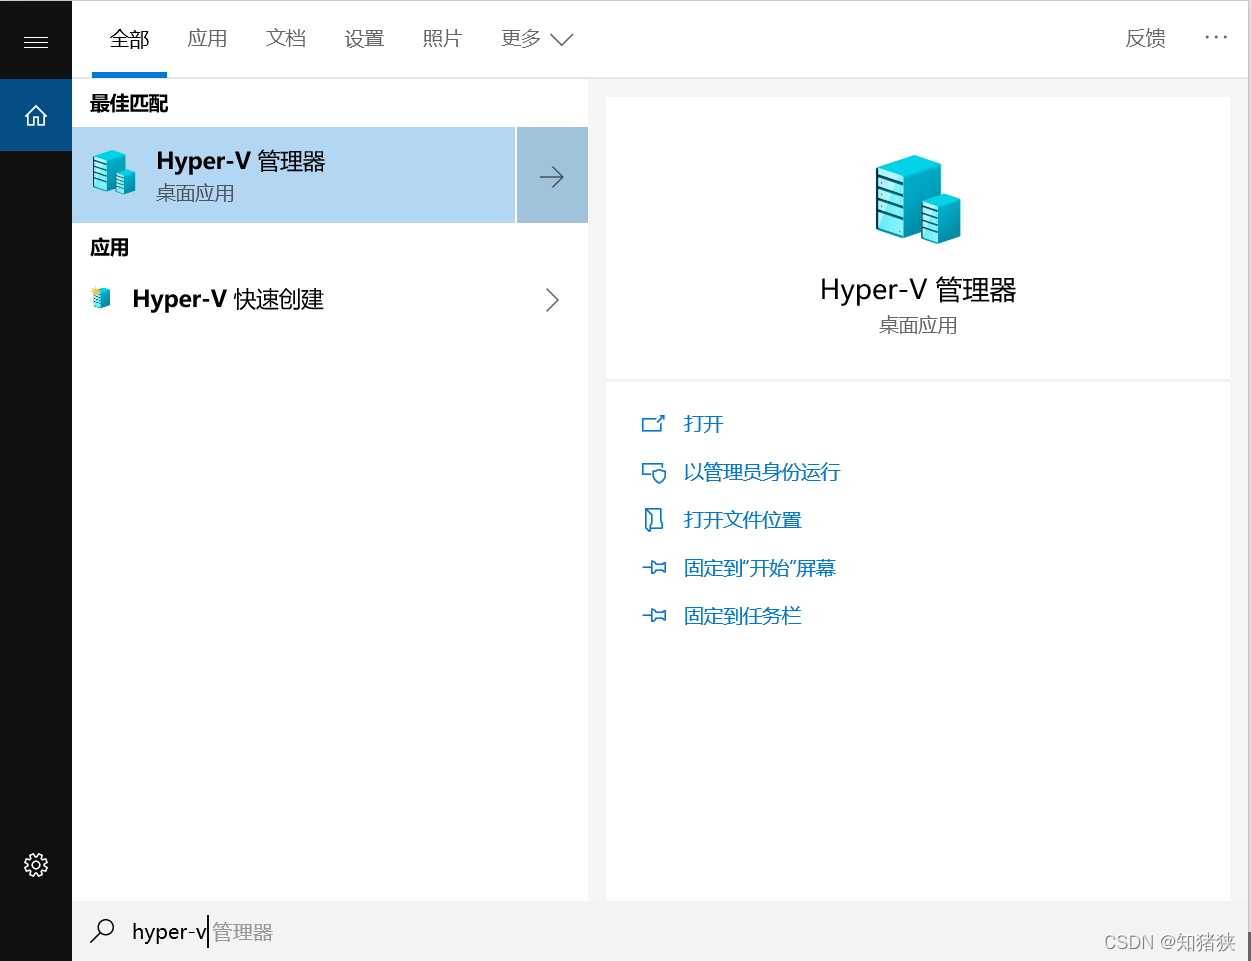Image resolution: width=1251 pixels, height=961 pixels.
Task: Switch to the 设置 tab
Action: pos(364,38)
